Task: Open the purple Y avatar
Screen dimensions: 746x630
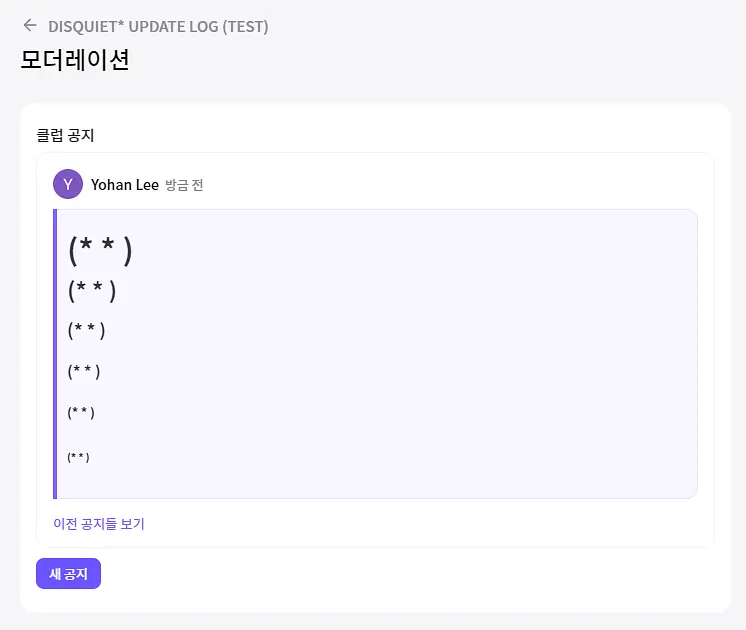Action: coord(68,184)
